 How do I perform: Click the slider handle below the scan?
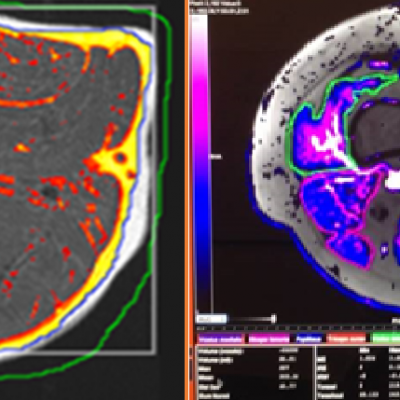coord(273,319)
